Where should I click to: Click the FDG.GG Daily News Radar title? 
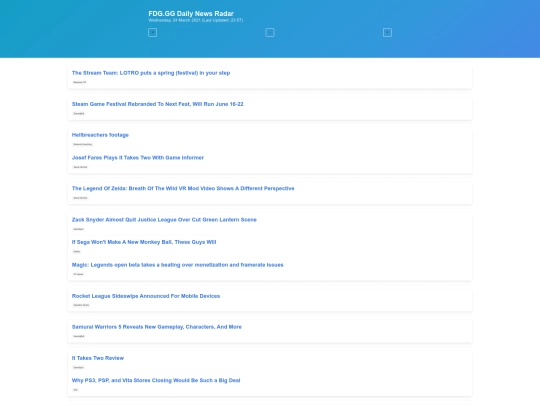click(x=191, y=13)
